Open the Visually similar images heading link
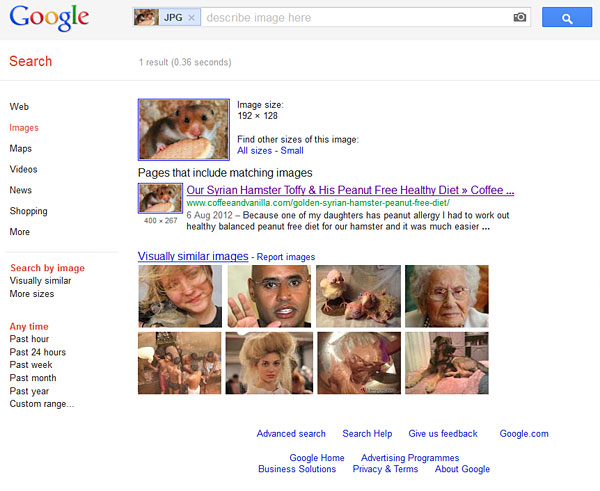Viewport: 600px width, 491px height. coord(193,256)
